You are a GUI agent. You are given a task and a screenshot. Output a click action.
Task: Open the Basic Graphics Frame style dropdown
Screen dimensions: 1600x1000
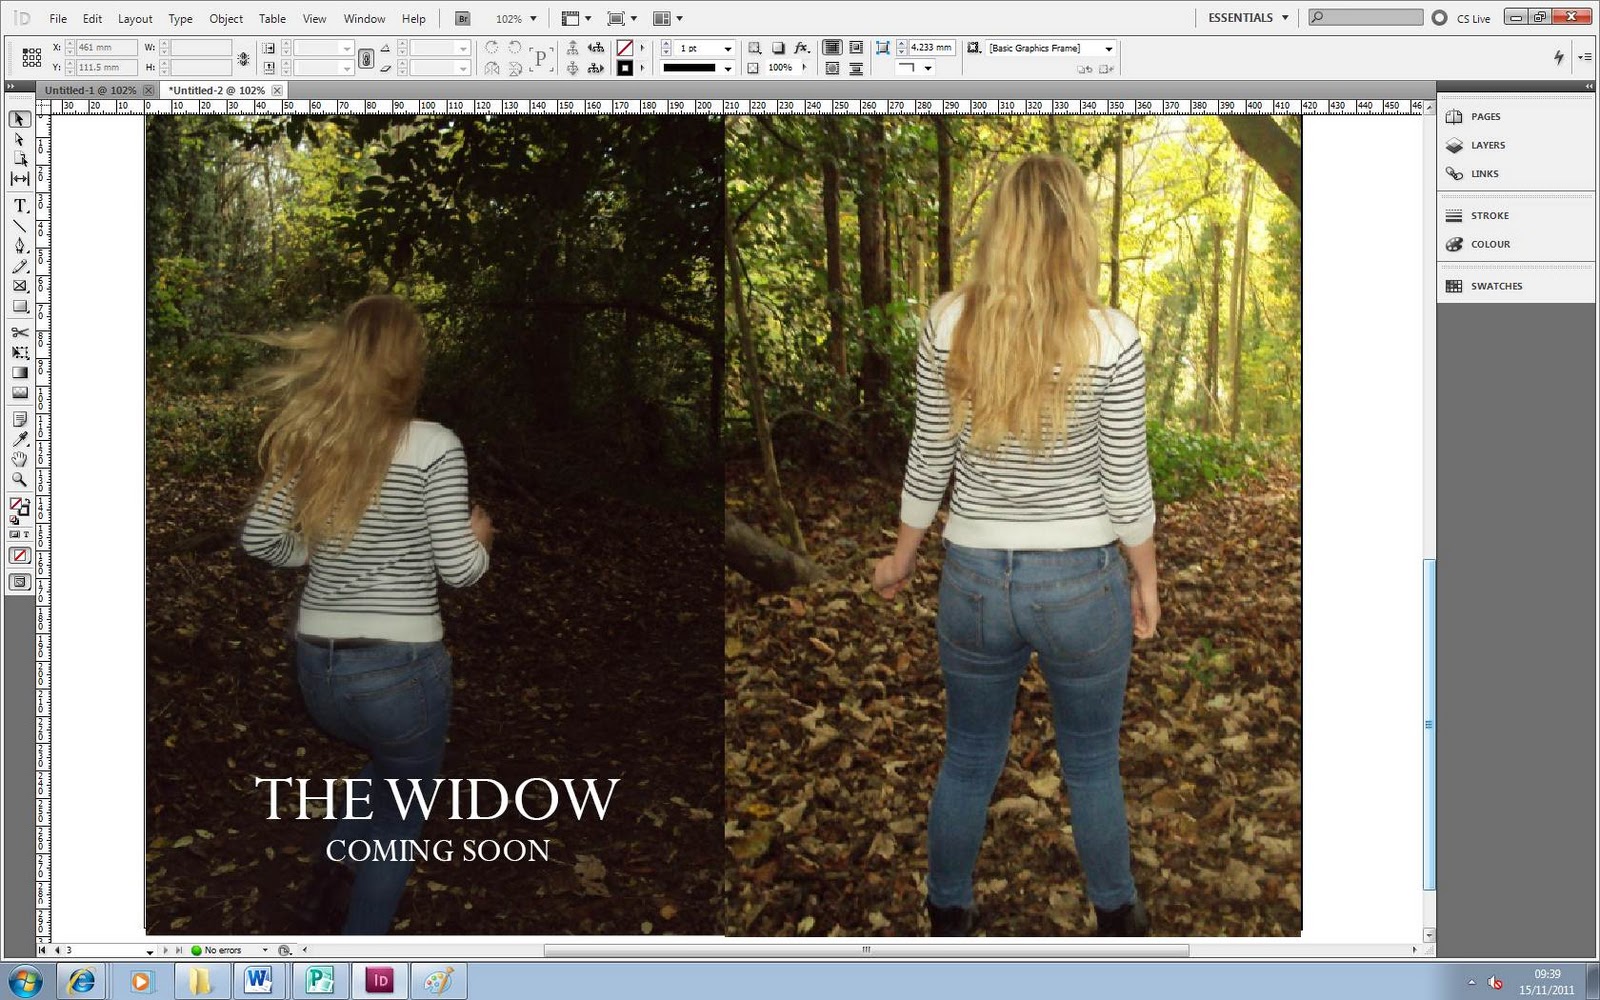click(1109, 47)
